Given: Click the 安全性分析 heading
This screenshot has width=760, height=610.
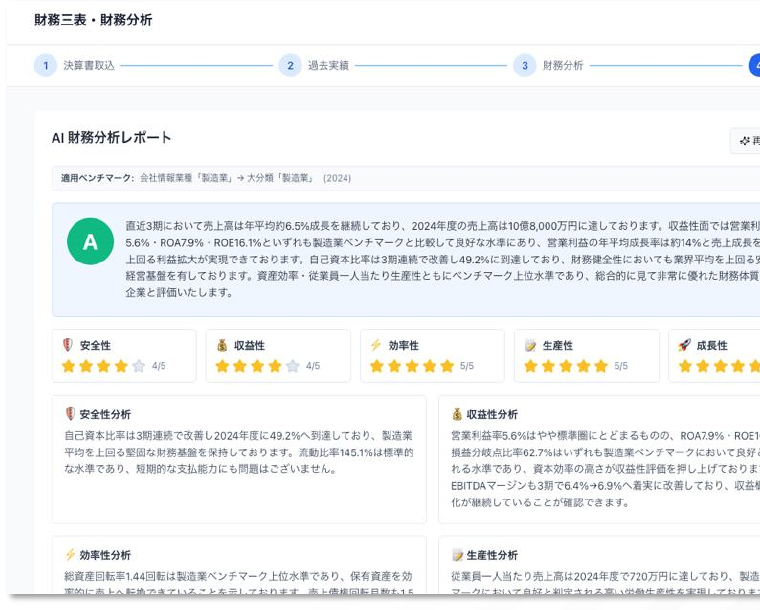Looking at the screenshot, I should [x=105, y=414].
